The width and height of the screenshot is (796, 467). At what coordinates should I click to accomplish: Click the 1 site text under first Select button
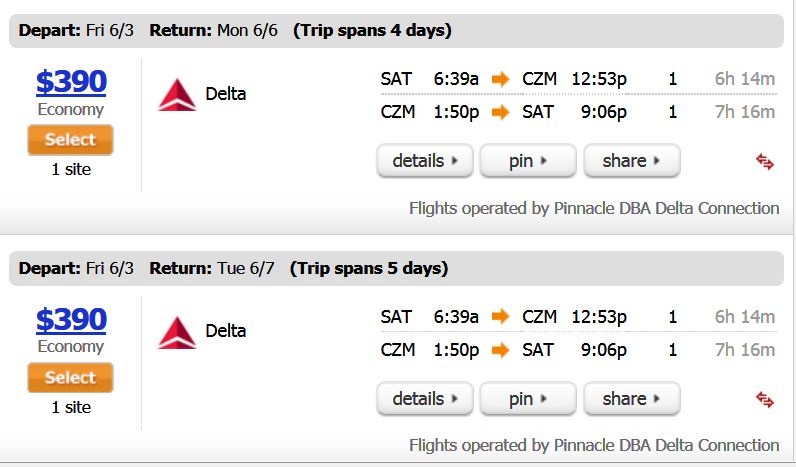tap(71, 169)
